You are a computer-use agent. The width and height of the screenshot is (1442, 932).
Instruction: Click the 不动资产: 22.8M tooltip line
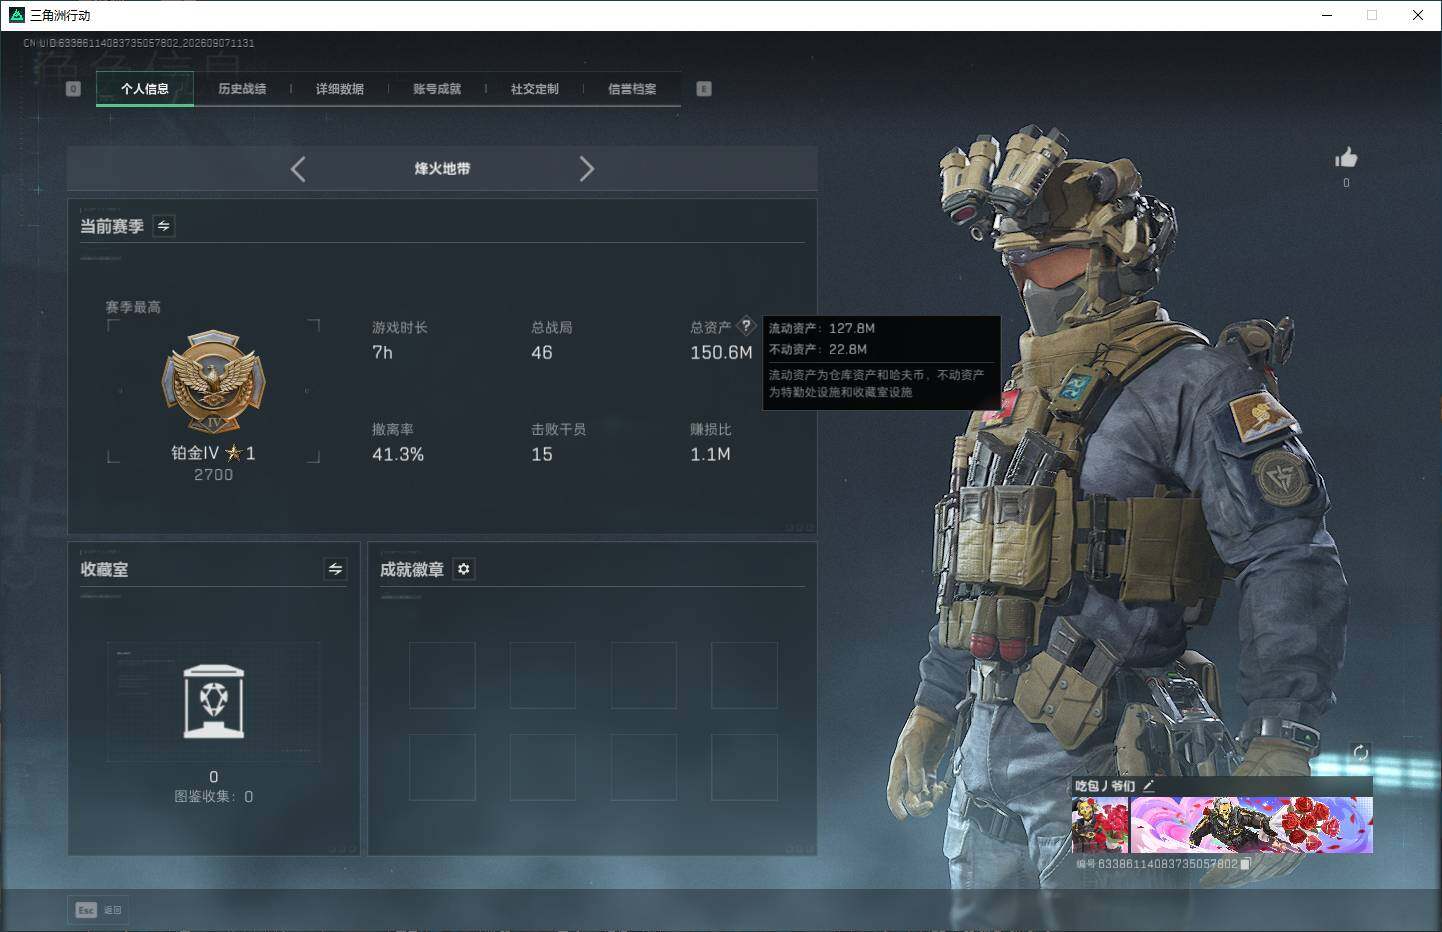click(x=818, y=349)
